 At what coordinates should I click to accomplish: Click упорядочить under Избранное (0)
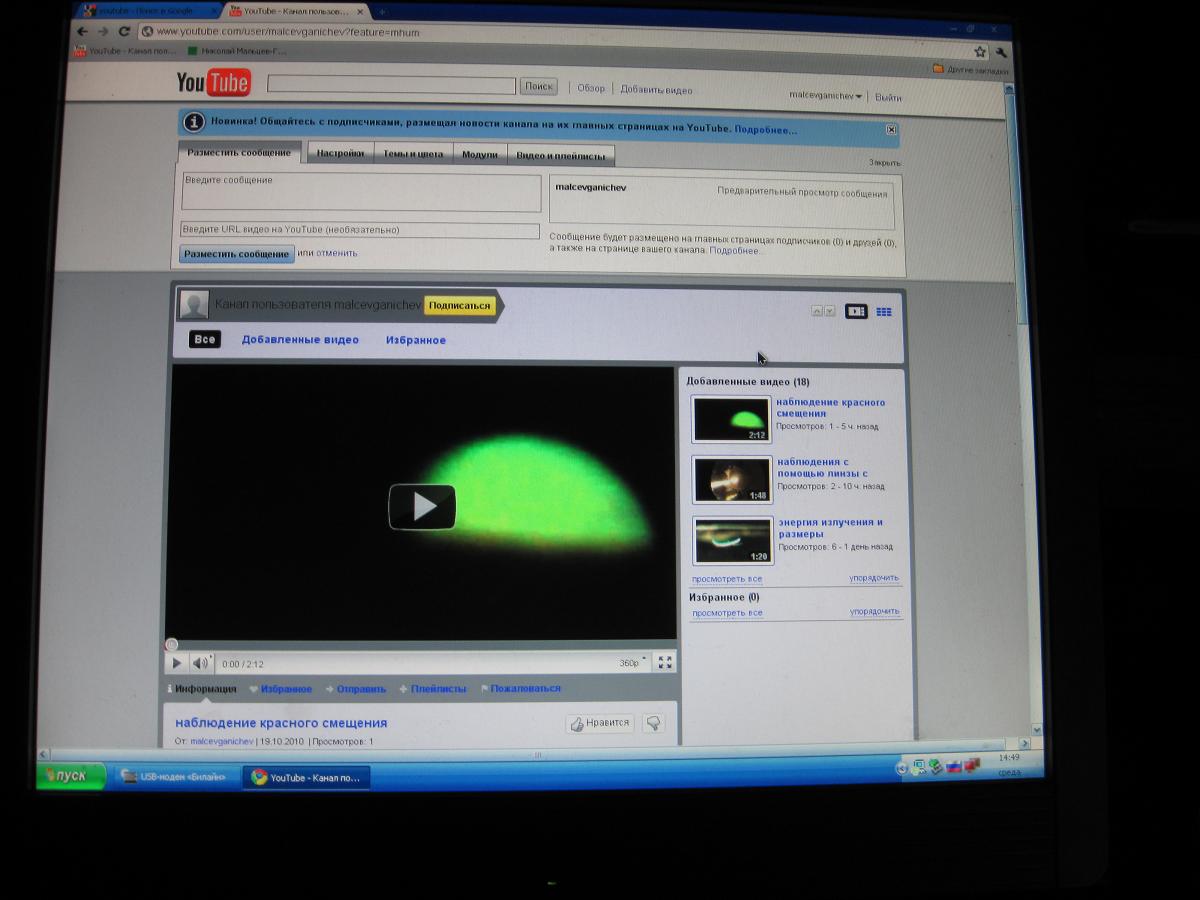[874, 612]
